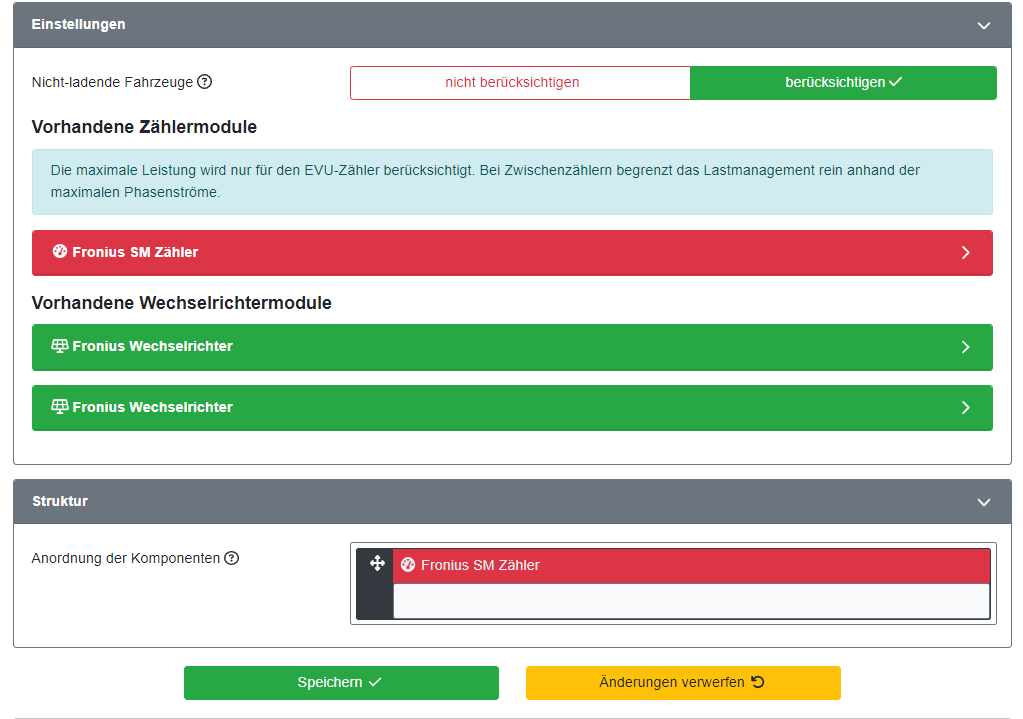Click the 'Vorhandene Wechselrichtermodule' heading
Screen dimensions: 1023x719
181,303
